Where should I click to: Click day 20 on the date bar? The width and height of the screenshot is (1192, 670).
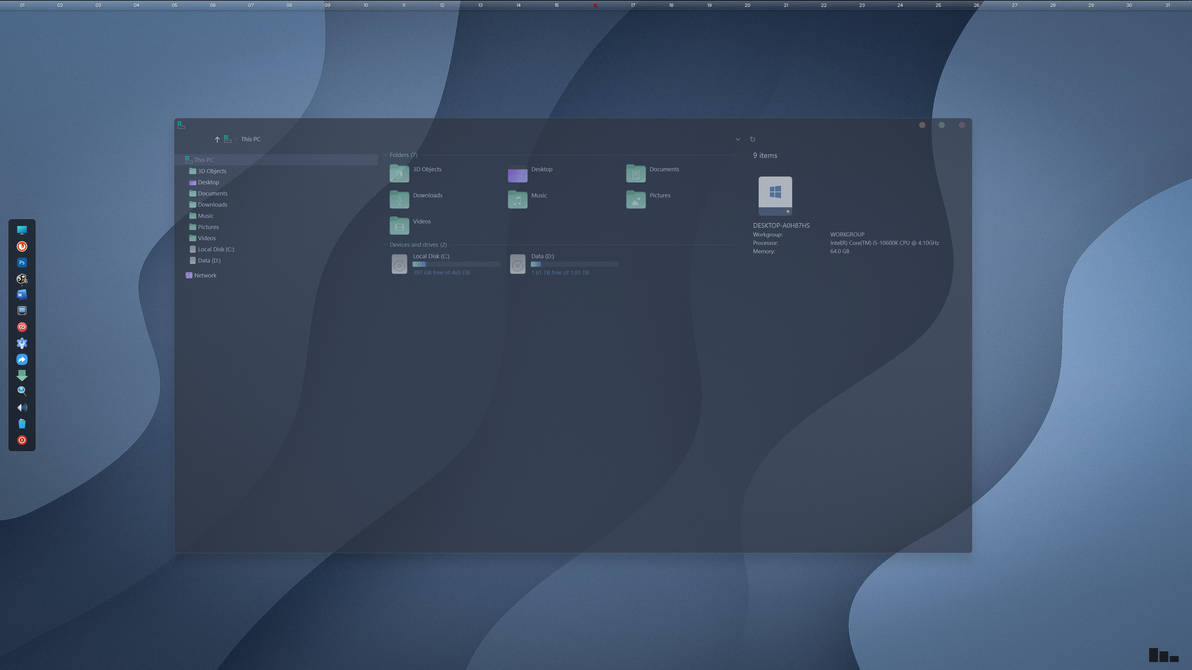point(747,5)
